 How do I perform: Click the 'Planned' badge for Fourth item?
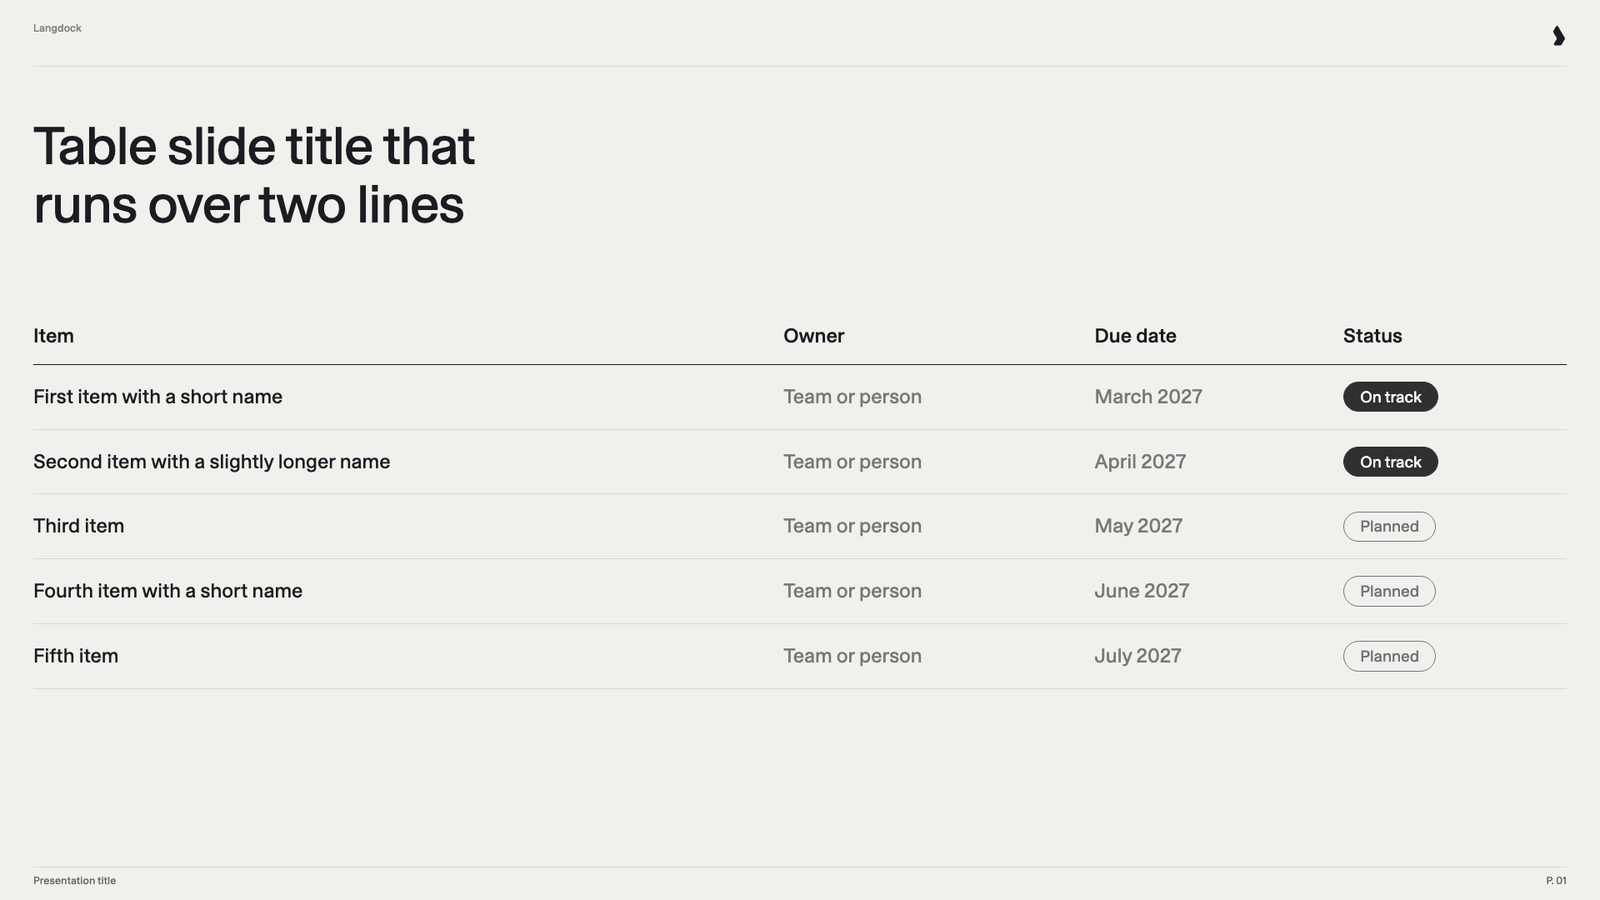[x=1389, y=591]
